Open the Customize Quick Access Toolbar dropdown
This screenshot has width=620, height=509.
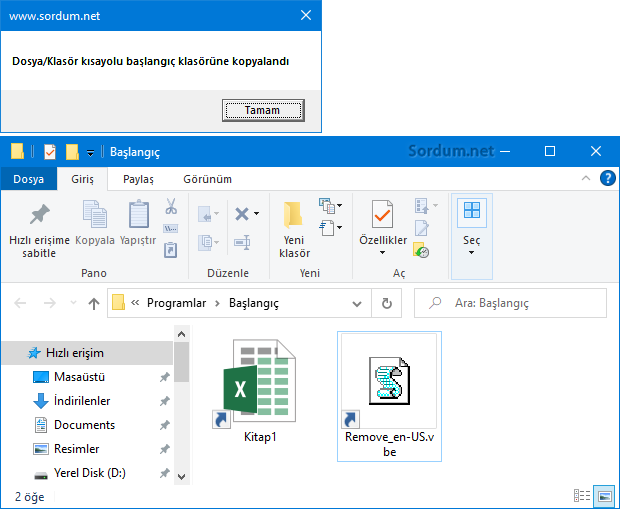[91, 153]
